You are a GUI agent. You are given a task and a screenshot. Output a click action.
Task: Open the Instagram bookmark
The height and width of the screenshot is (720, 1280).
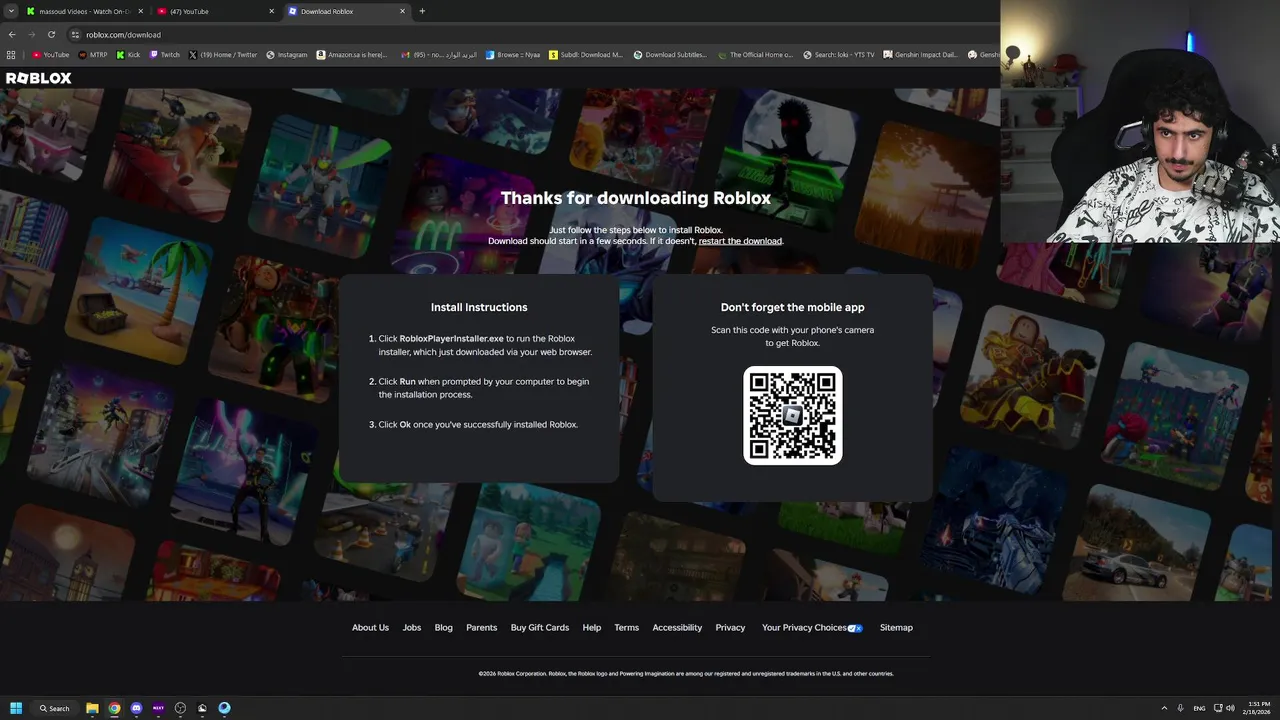[x=287, y=55]
